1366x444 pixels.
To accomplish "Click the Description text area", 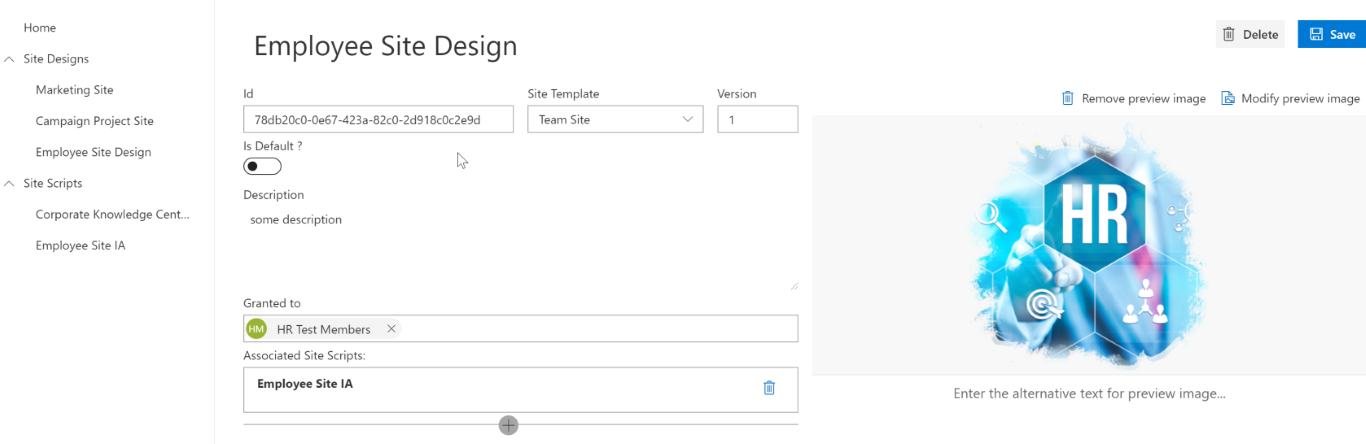I will [x=521, y=249].
